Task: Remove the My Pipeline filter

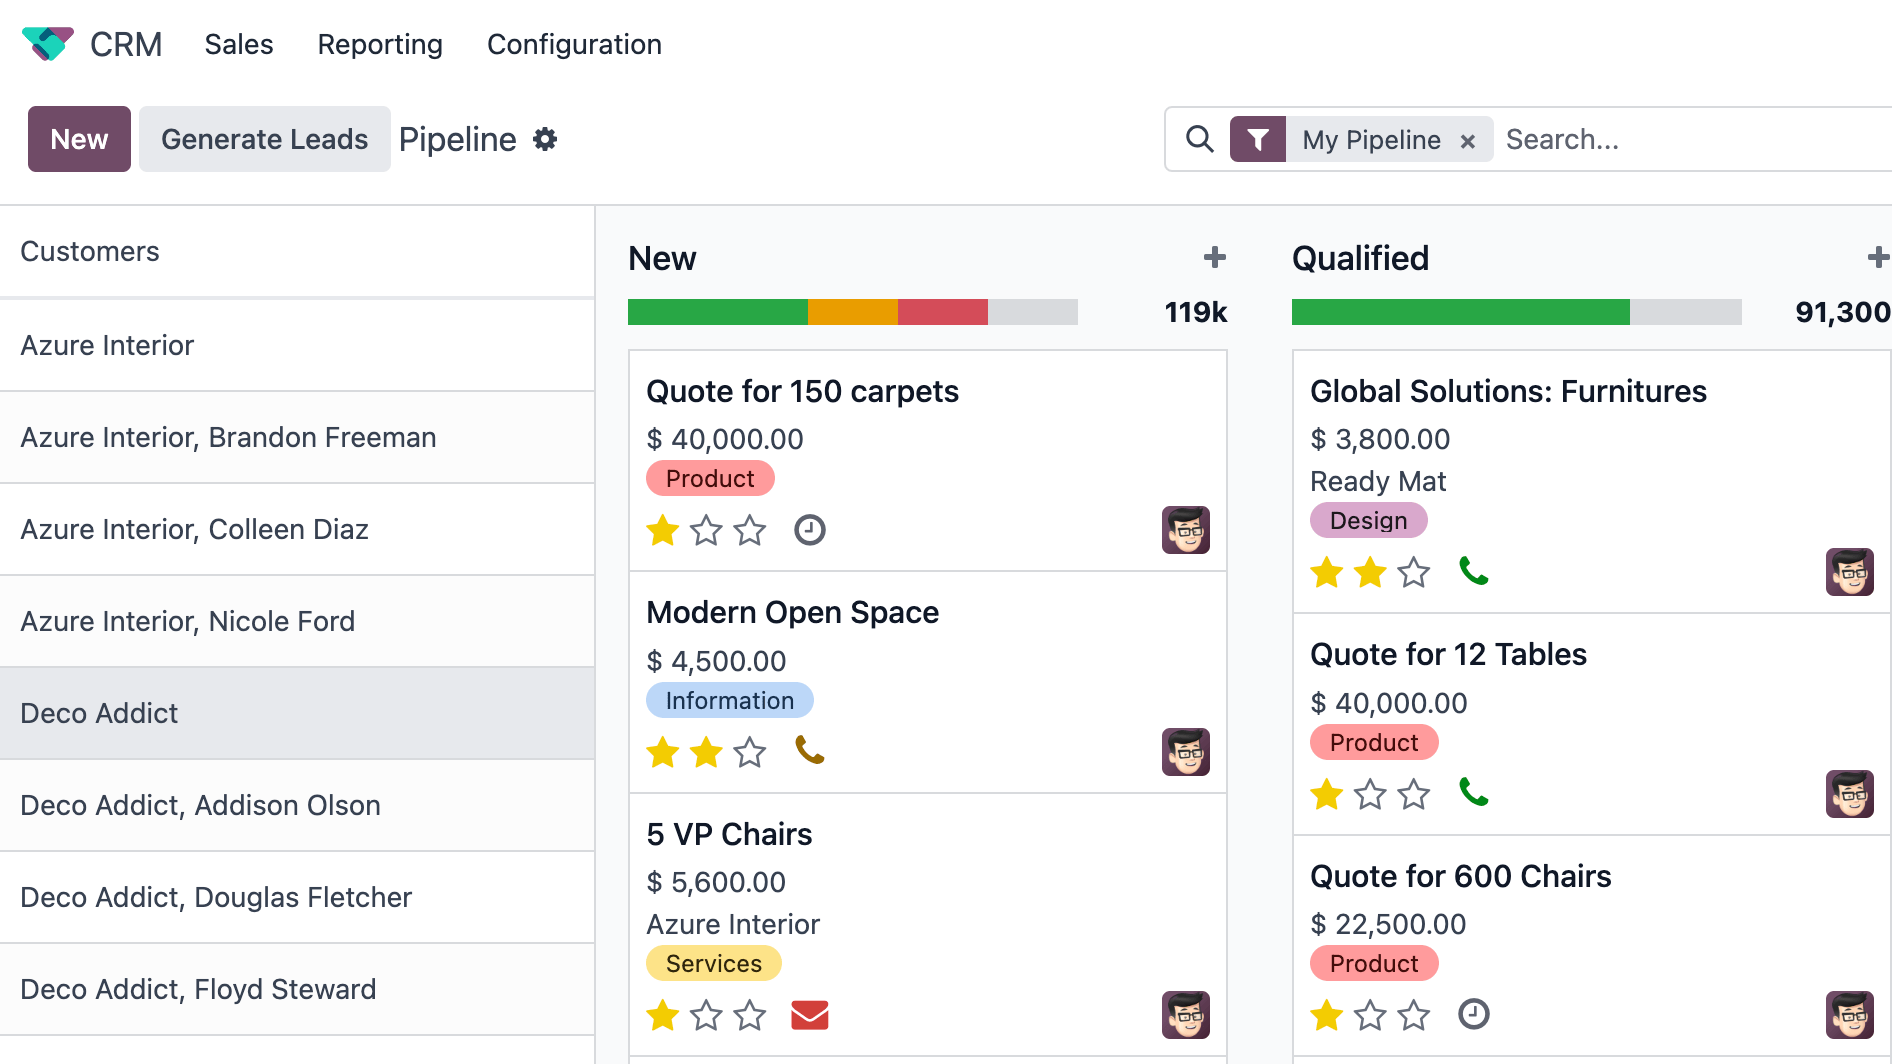Action: point(1467,141)
